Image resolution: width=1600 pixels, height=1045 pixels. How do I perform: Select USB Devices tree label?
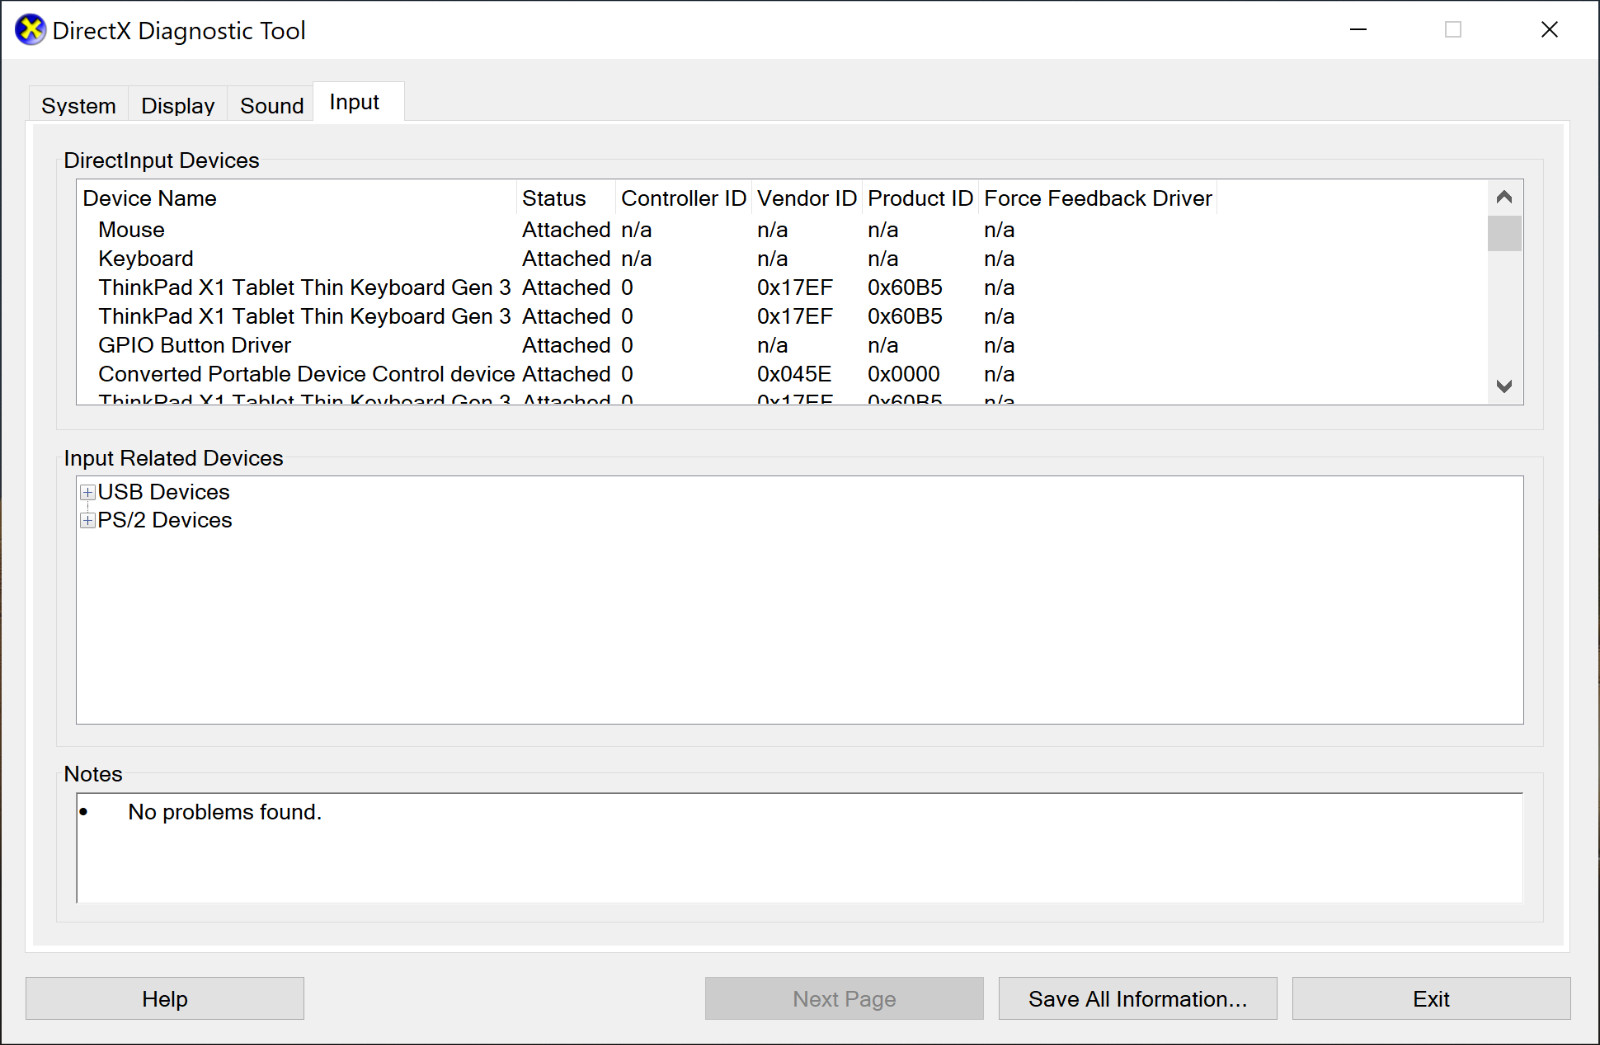point(164,492)
